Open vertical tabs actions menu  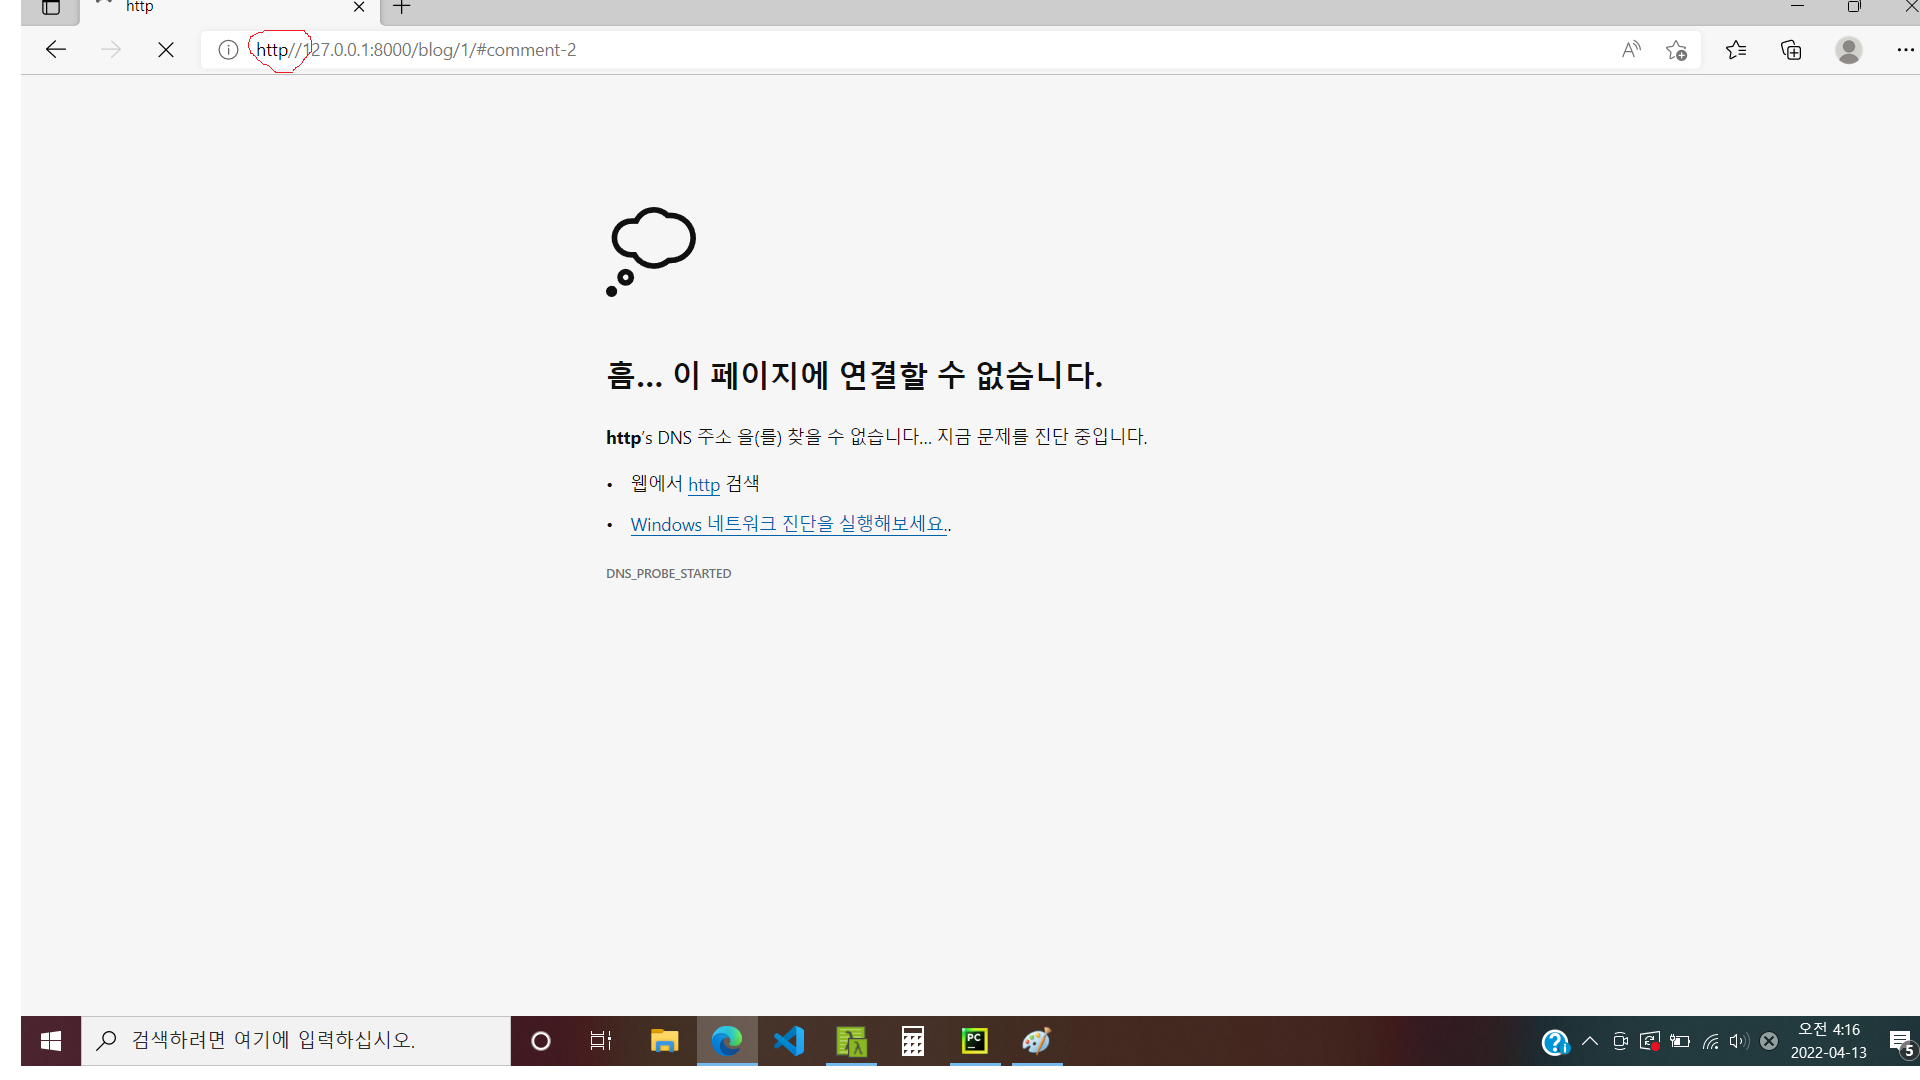coord(51,8)
